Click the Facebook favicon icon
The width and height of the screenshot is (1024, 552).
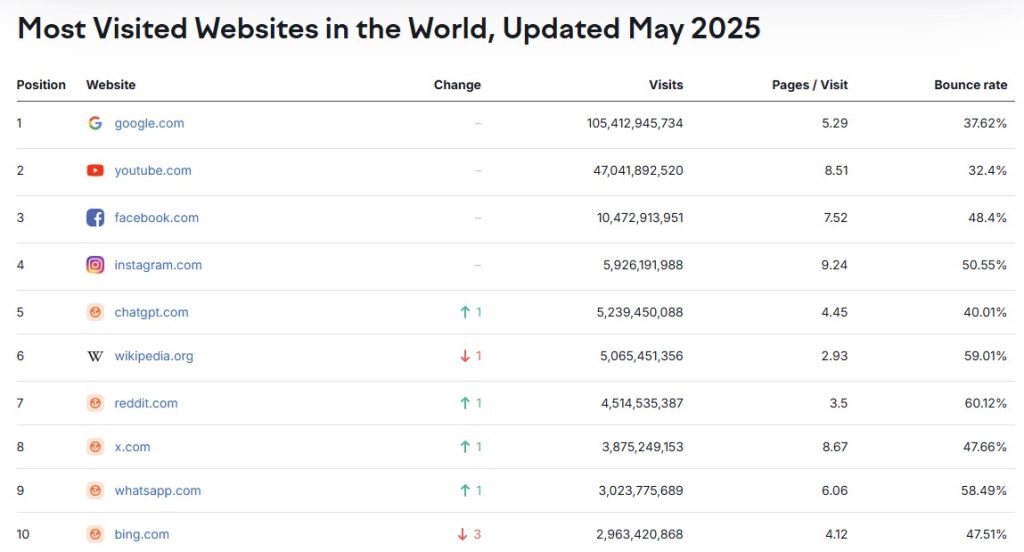point(95,218)
